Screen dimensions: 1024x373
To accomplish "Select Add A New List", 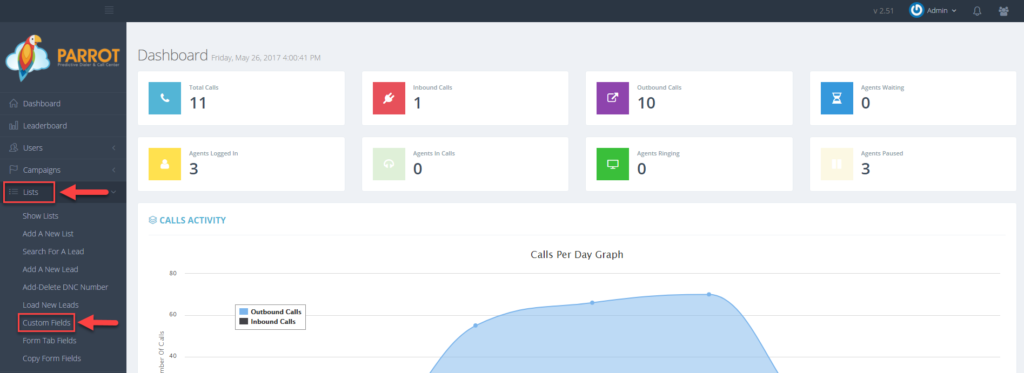I will tap(49, 233).
